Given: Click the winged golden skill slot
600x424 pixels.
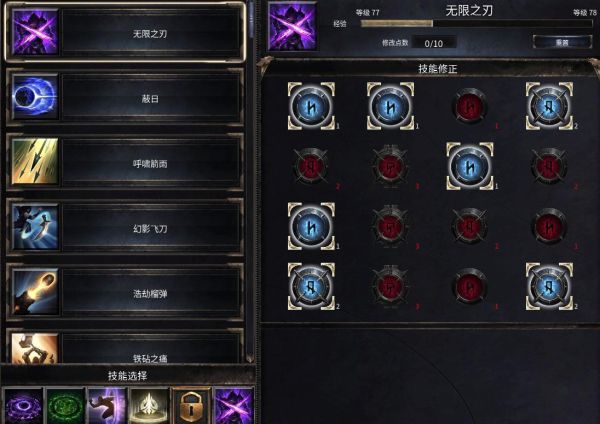Looking at the screenshot, I should coord(149,406).
